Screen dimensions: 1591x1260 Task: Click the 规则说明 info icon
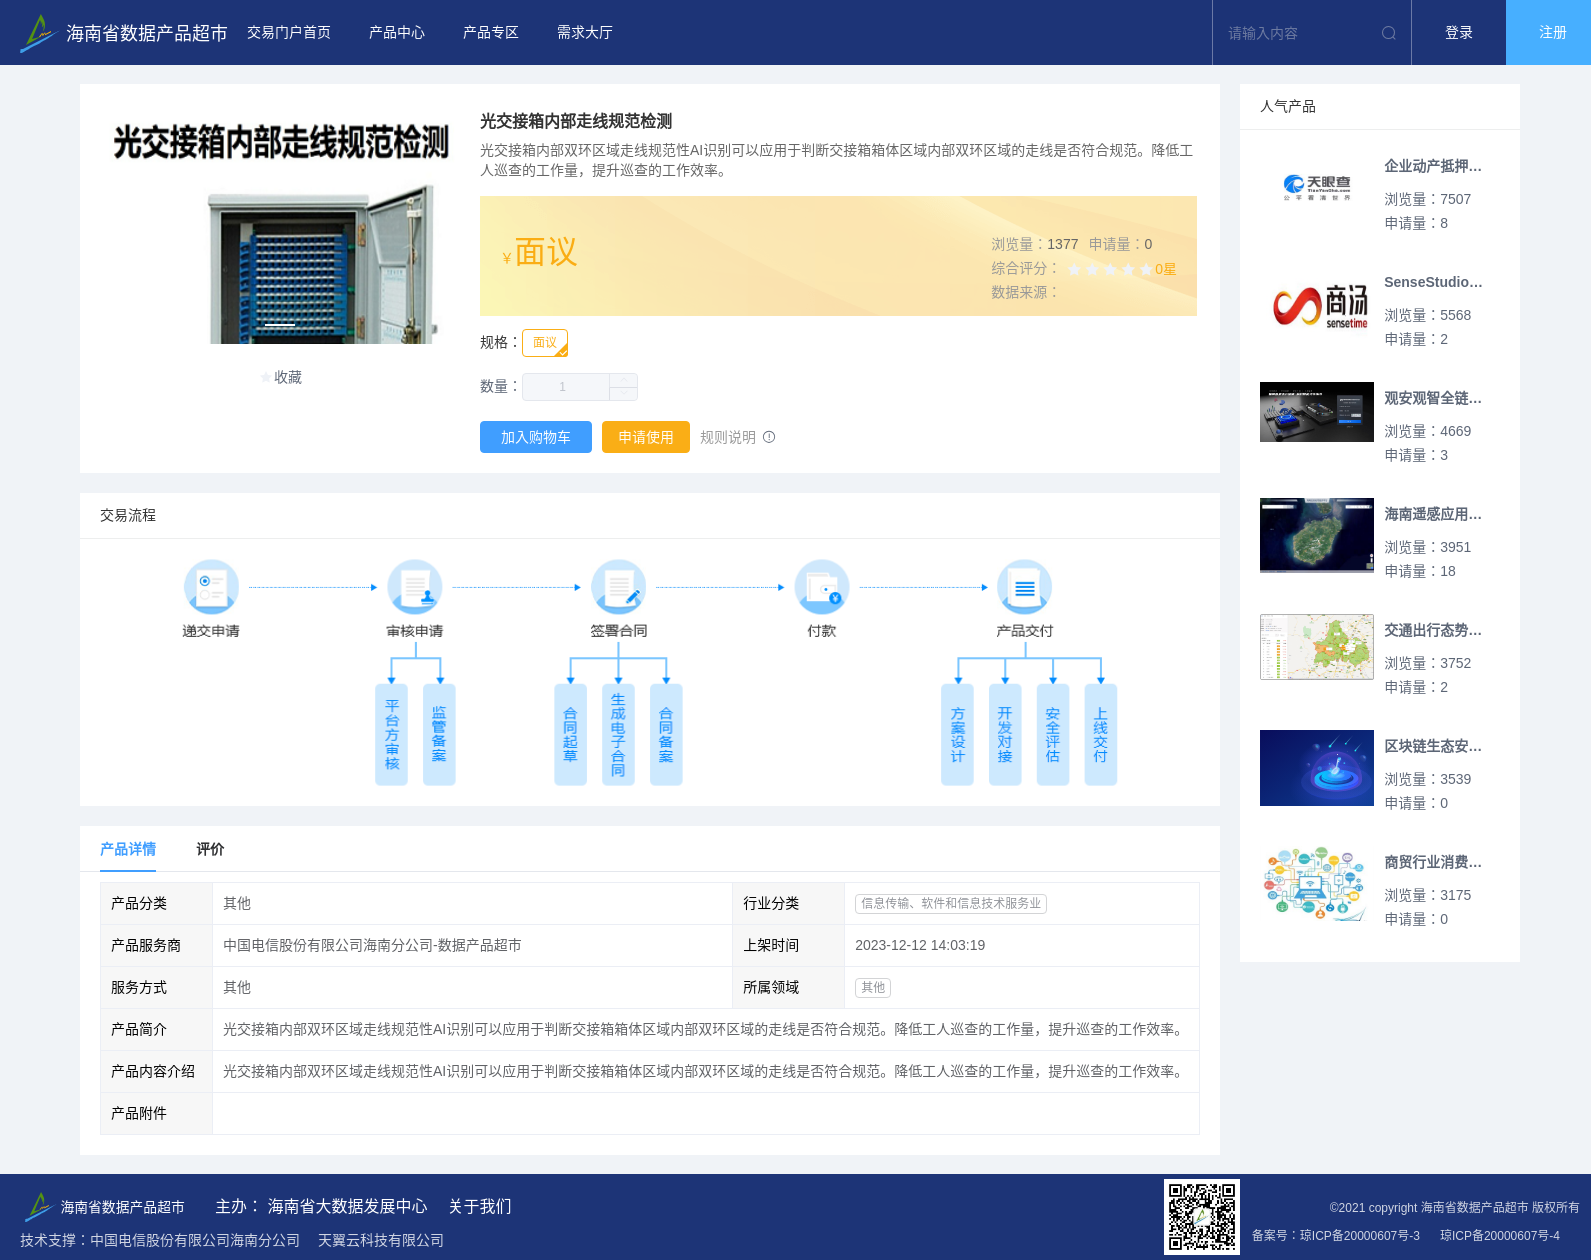point(769,437)
